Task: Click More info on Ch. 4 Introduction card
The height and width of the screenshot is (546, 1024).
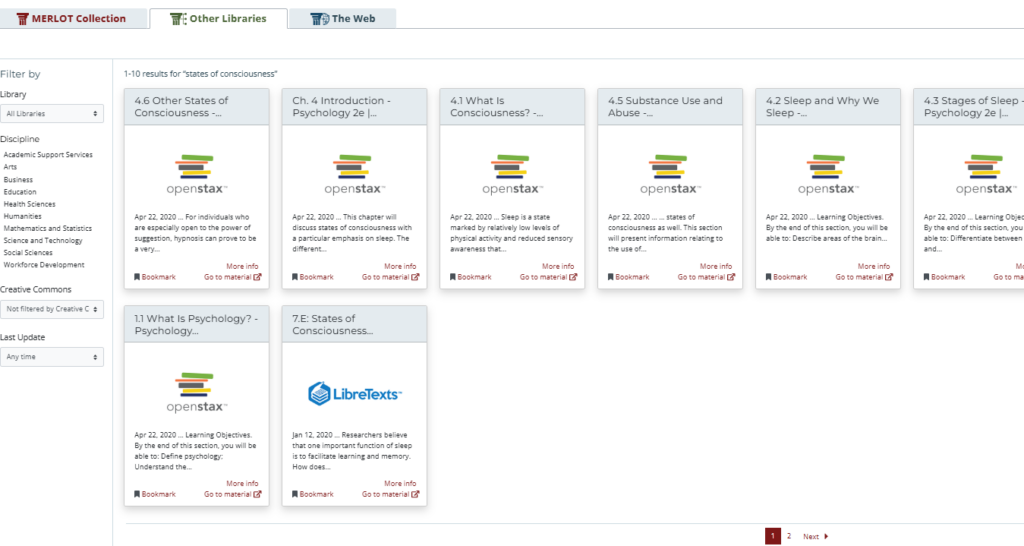Action: [x=400, y=266]
